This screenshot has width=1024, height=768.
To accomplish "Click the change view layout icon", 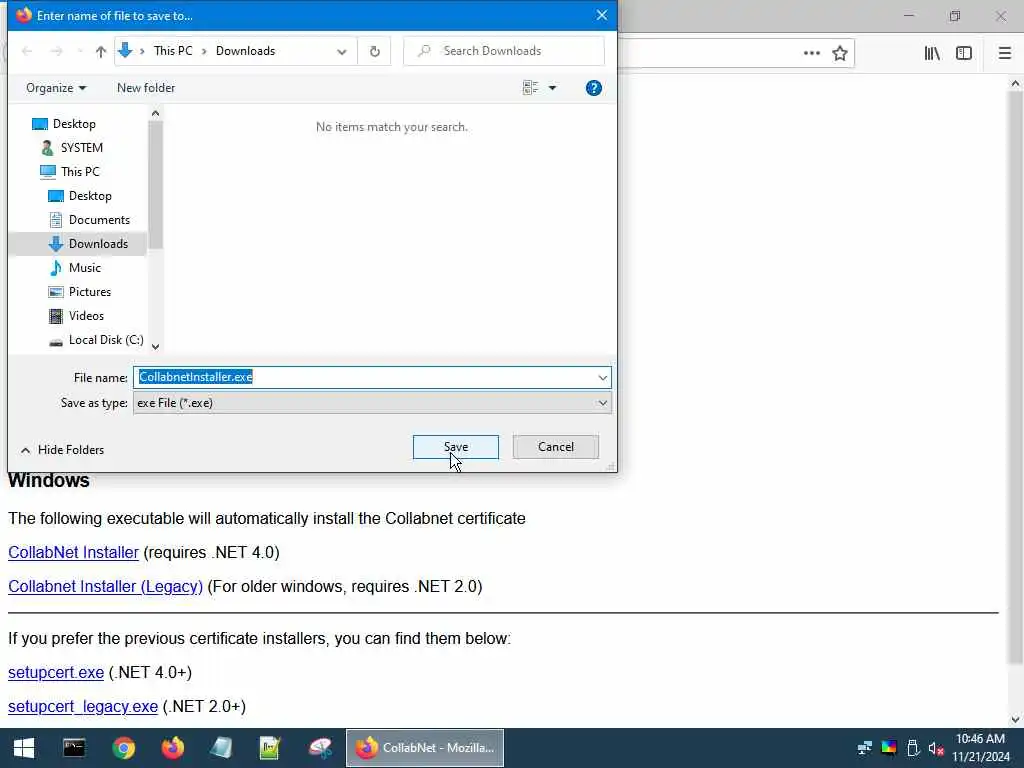I will coord(530,88).
